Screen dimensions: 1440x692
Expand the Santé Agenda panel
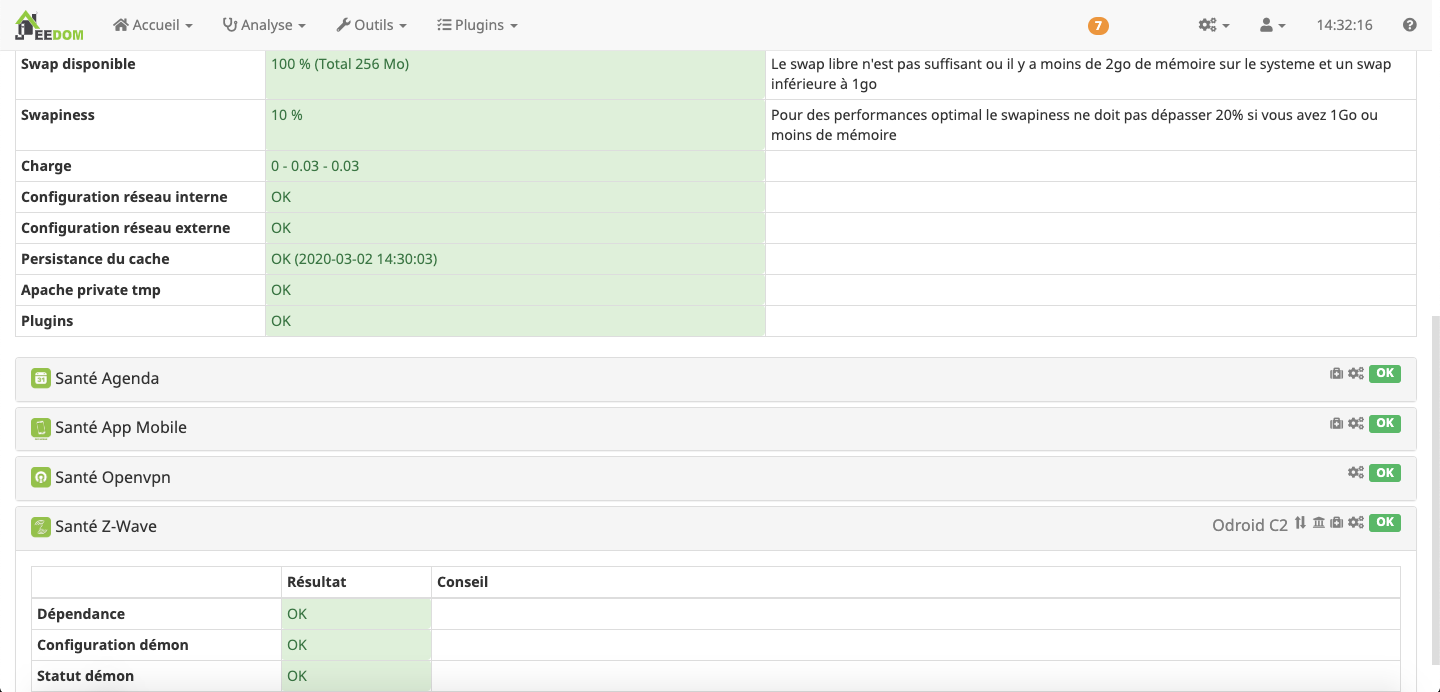click(107, 379)
